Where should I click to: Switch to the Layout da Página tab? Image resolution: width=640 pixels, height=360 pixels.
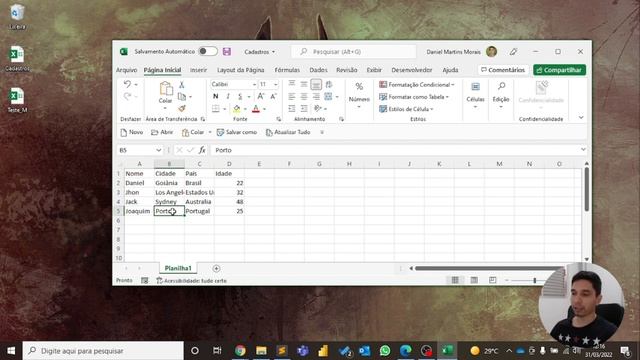(240, 70)
